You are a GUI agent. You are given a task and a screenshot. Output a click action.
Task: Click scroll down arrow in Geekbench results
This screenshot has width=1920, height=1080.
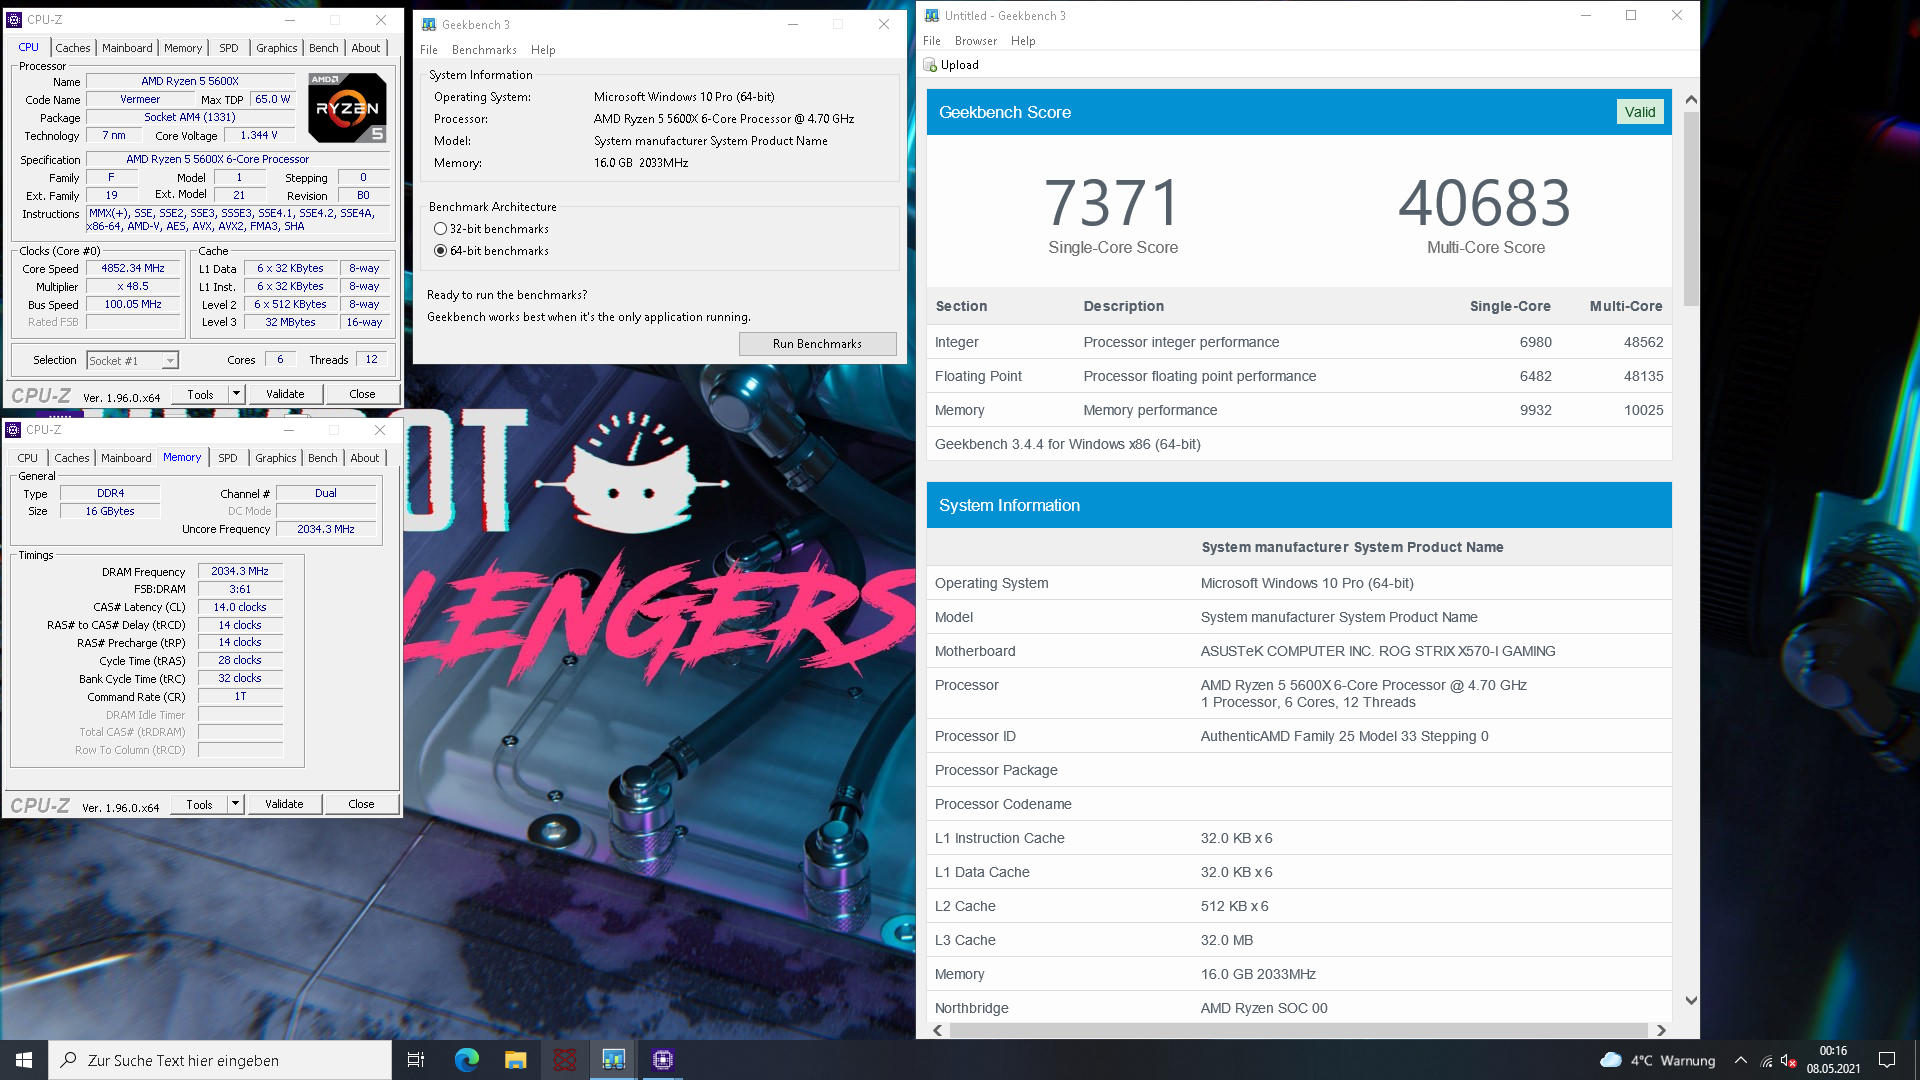pyautogui.click(x=1691, y=1000)
